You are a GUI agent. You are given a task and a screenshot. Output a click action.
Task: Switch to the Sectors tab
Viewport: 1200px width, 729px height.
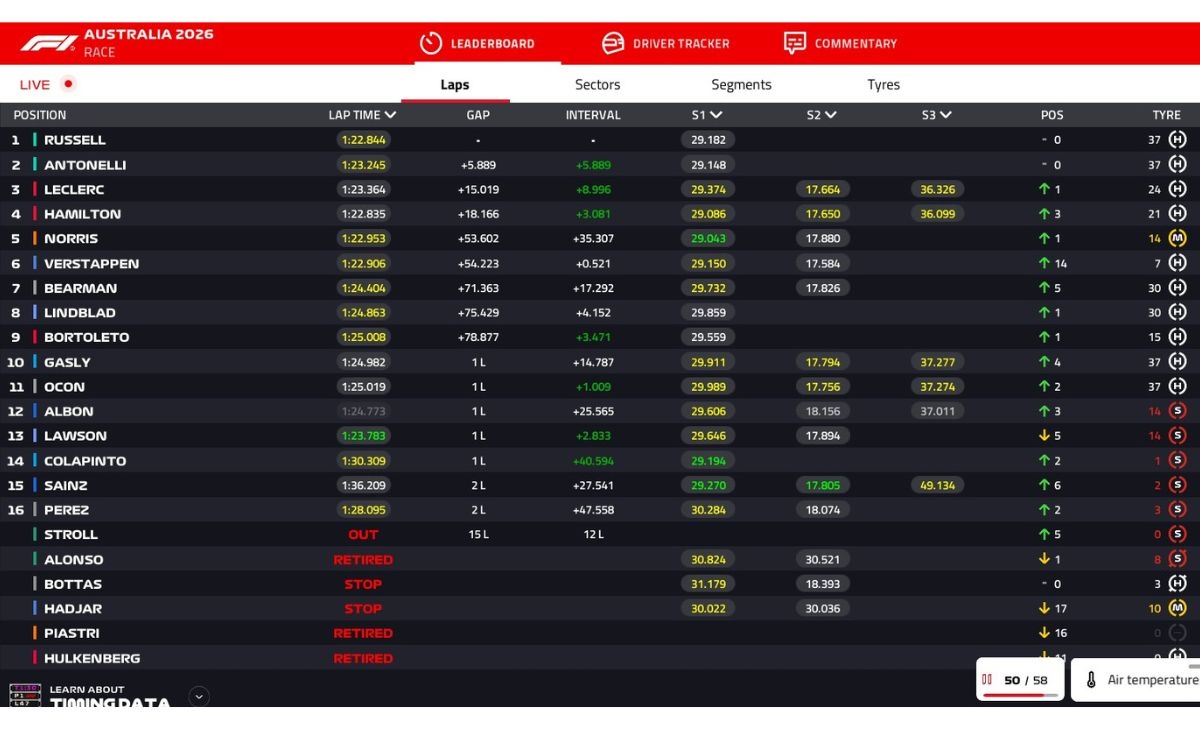click(x=597, y=85)
